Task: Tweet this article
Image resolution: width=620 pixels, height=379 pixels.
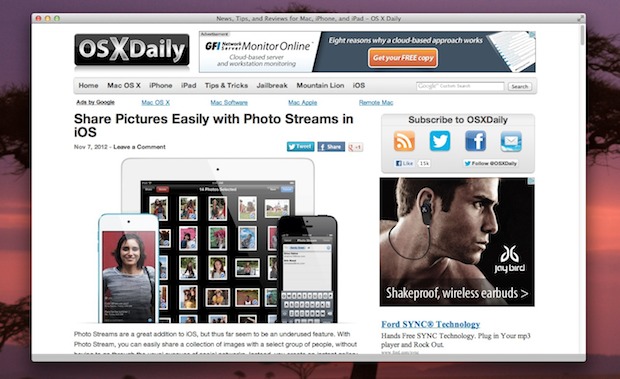Action: [x=301, y=147]
